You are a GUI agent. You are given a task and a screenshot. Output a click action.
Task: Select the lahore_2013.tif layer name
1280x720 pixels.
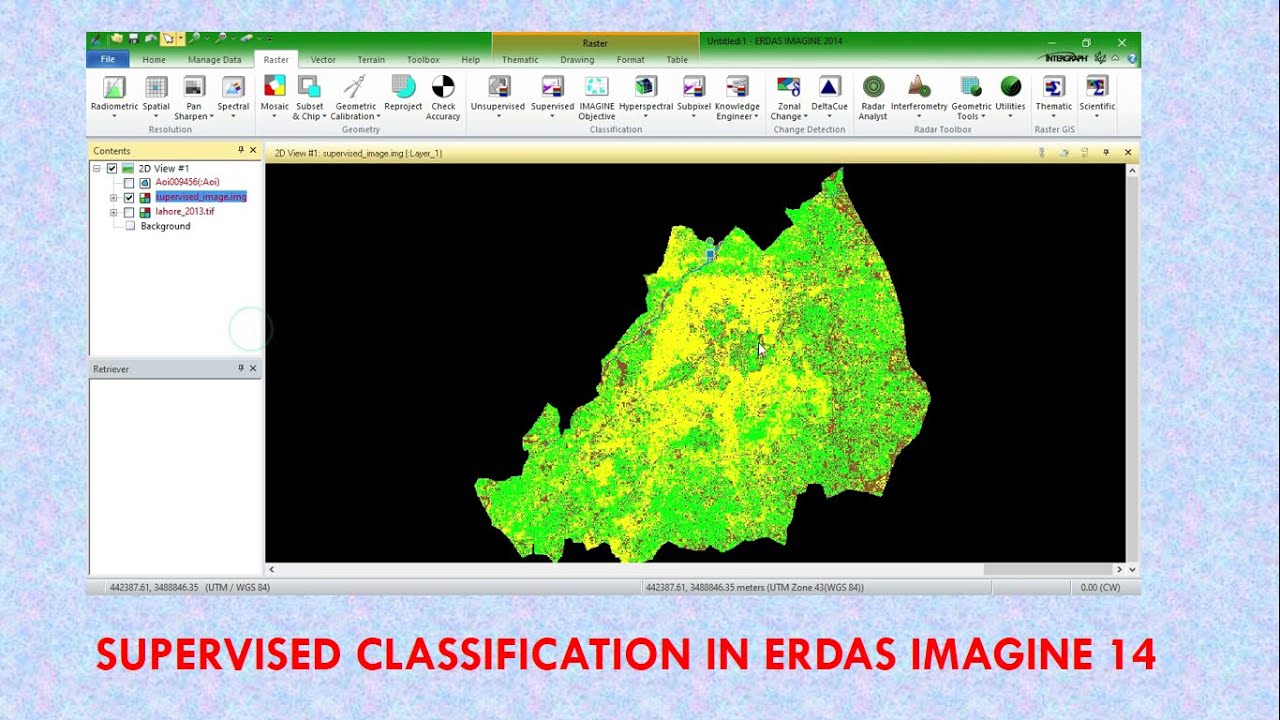pyautogui.click(x=184, y=212)
